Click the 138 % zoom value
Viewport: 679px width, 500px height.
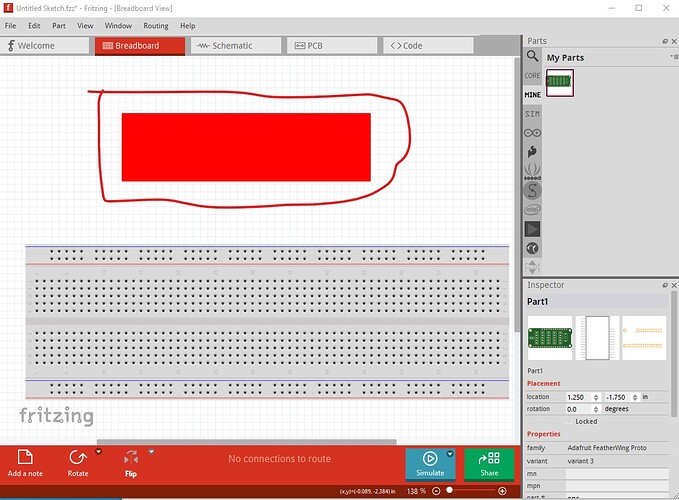click(416, 491)
